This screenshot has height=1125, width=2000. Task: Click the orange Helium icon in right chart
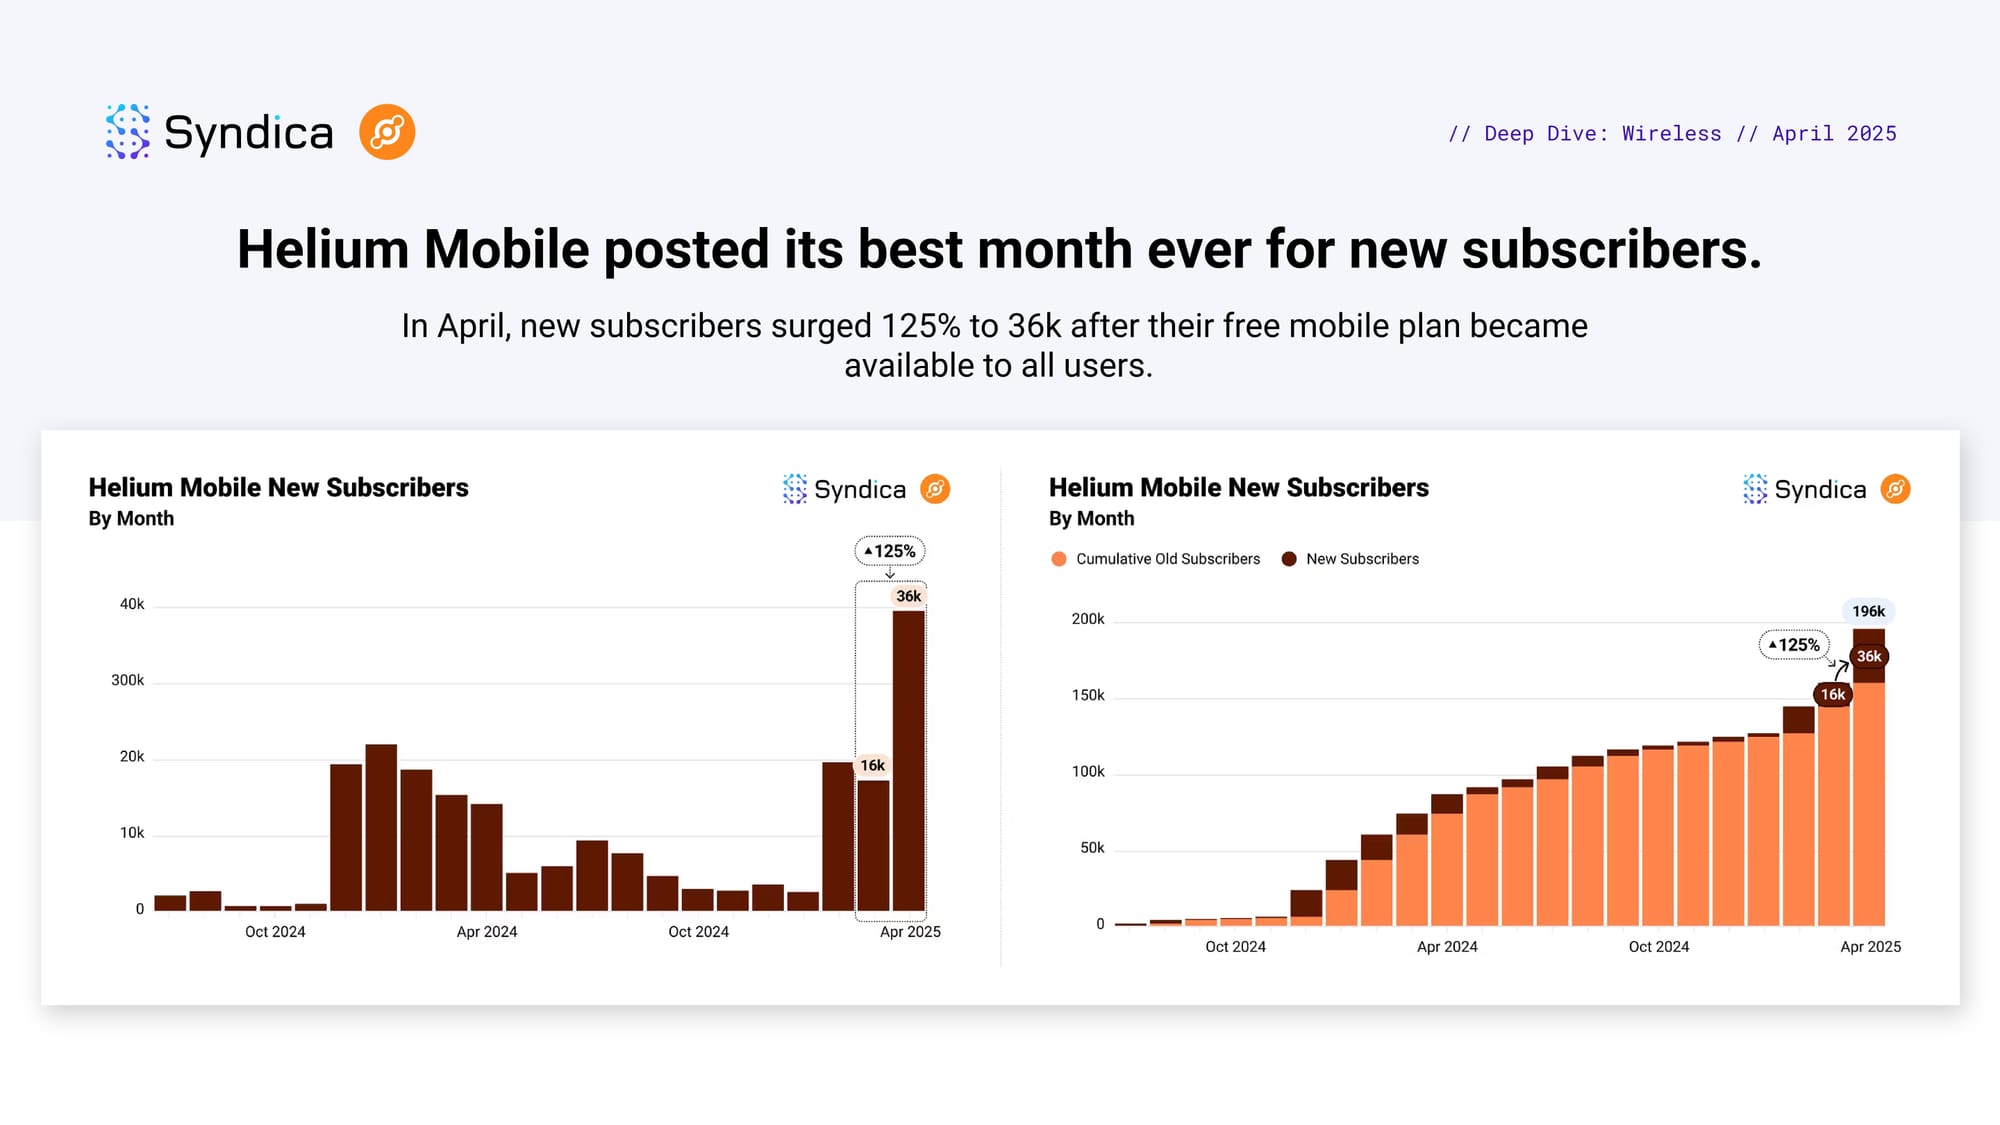pyautogui.click(x=1895, y=489)
